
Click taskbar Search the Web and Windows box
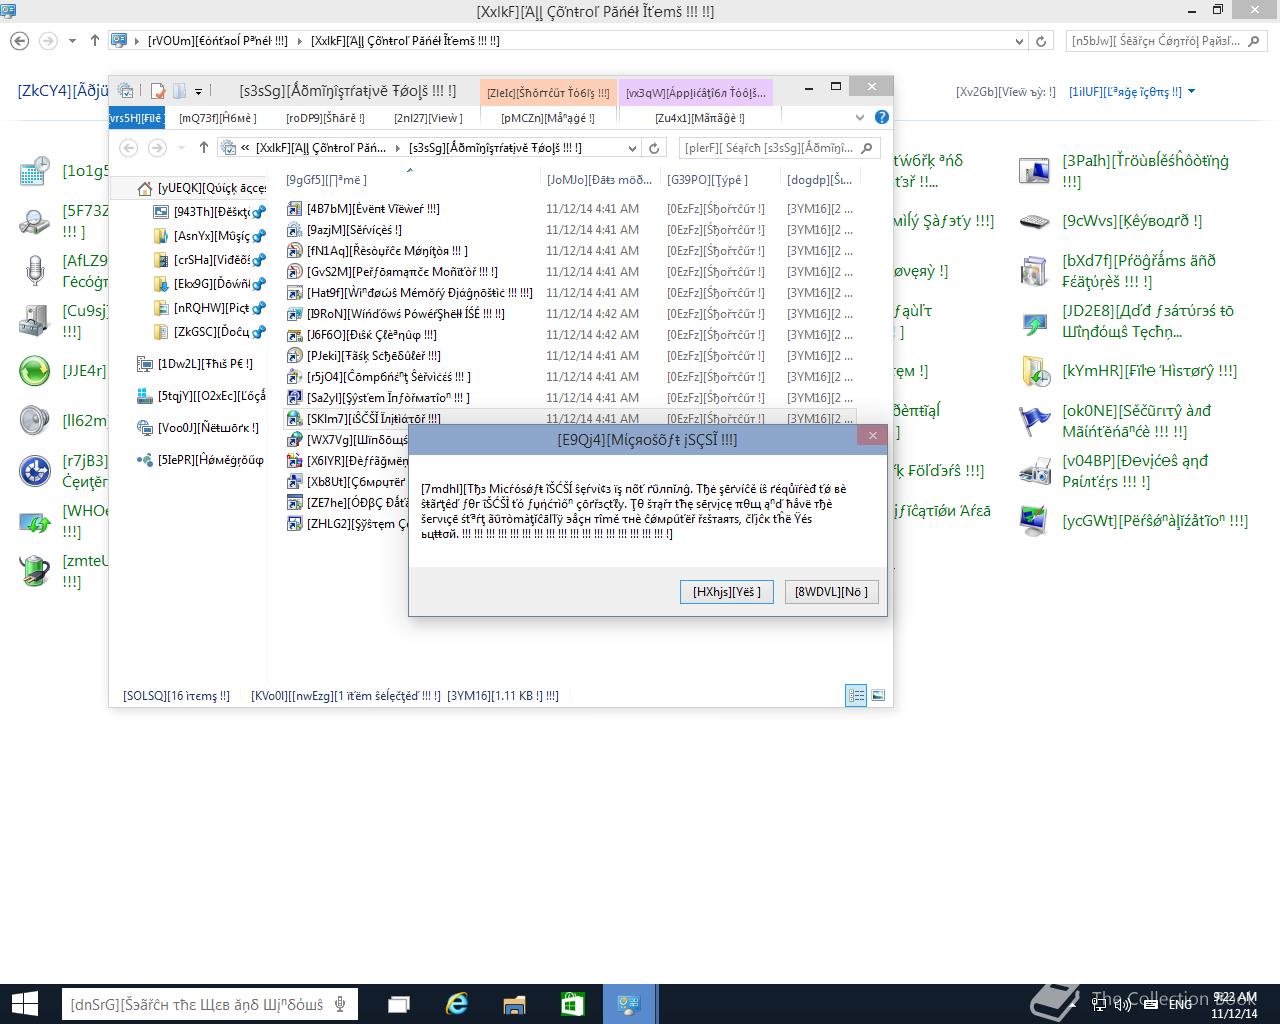click(210, 1004)
